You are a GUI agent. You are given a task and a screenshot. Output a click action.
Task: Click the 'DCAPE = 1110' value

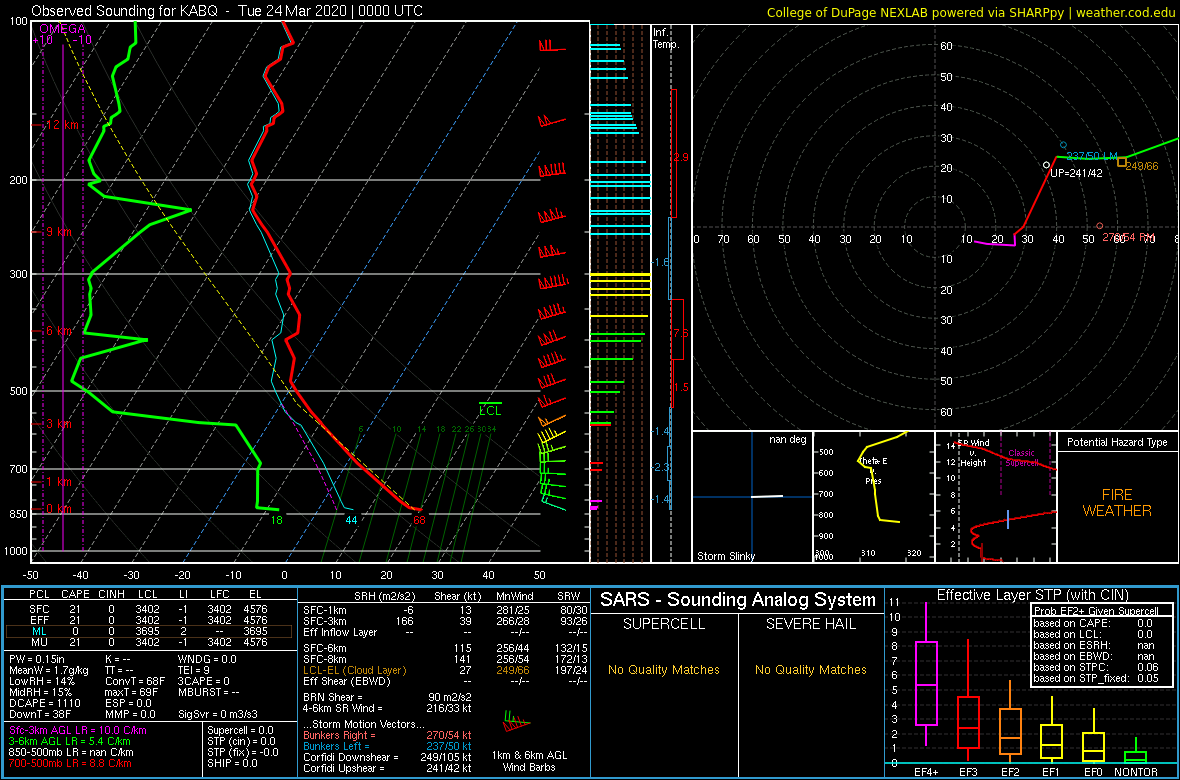[x=44, y=702]
